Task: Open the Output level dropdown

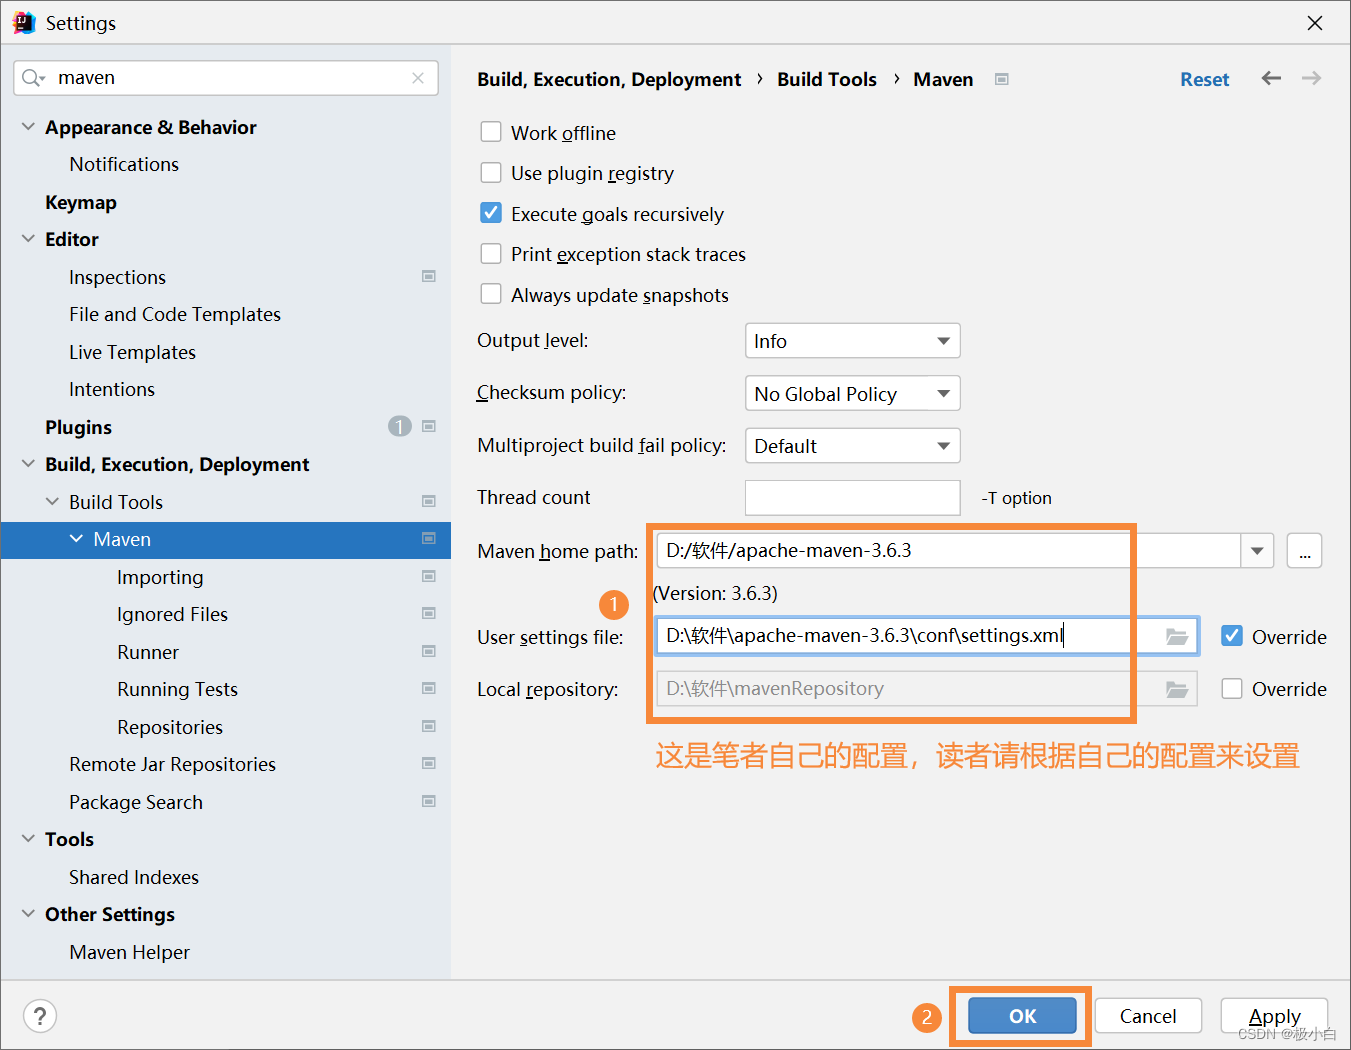Action: [853, 341]
